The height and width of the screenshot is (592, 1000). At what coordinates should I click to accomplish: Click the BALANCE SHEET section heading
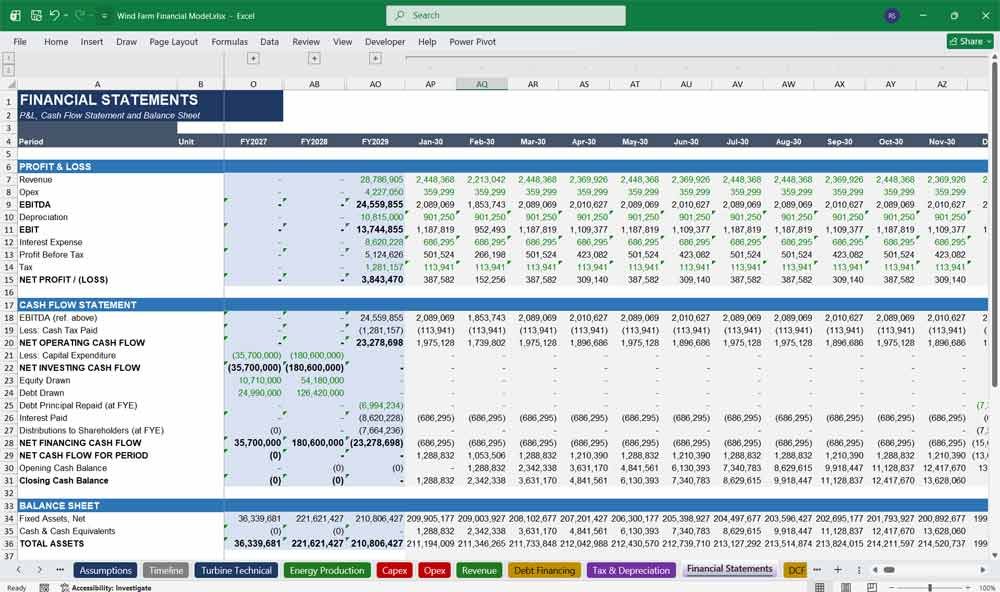pos(59,506)
